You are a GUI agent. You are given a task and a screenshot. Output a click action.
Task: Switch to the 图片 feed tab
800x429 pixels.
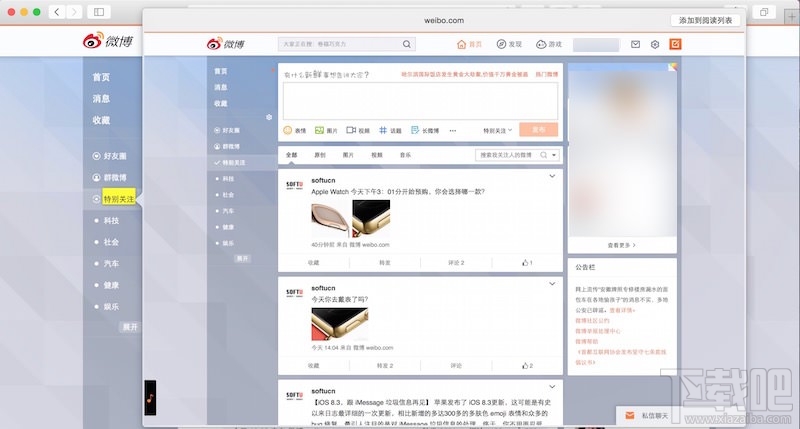[348, 155]
